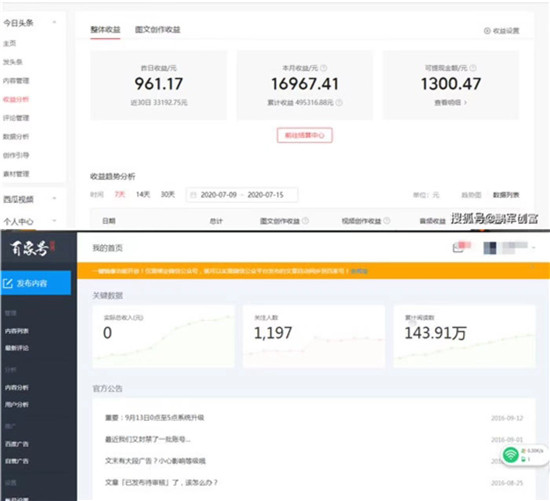The image size is (550, 501).
Task: Select the 30天 time range
Action: tap(168, 194)
